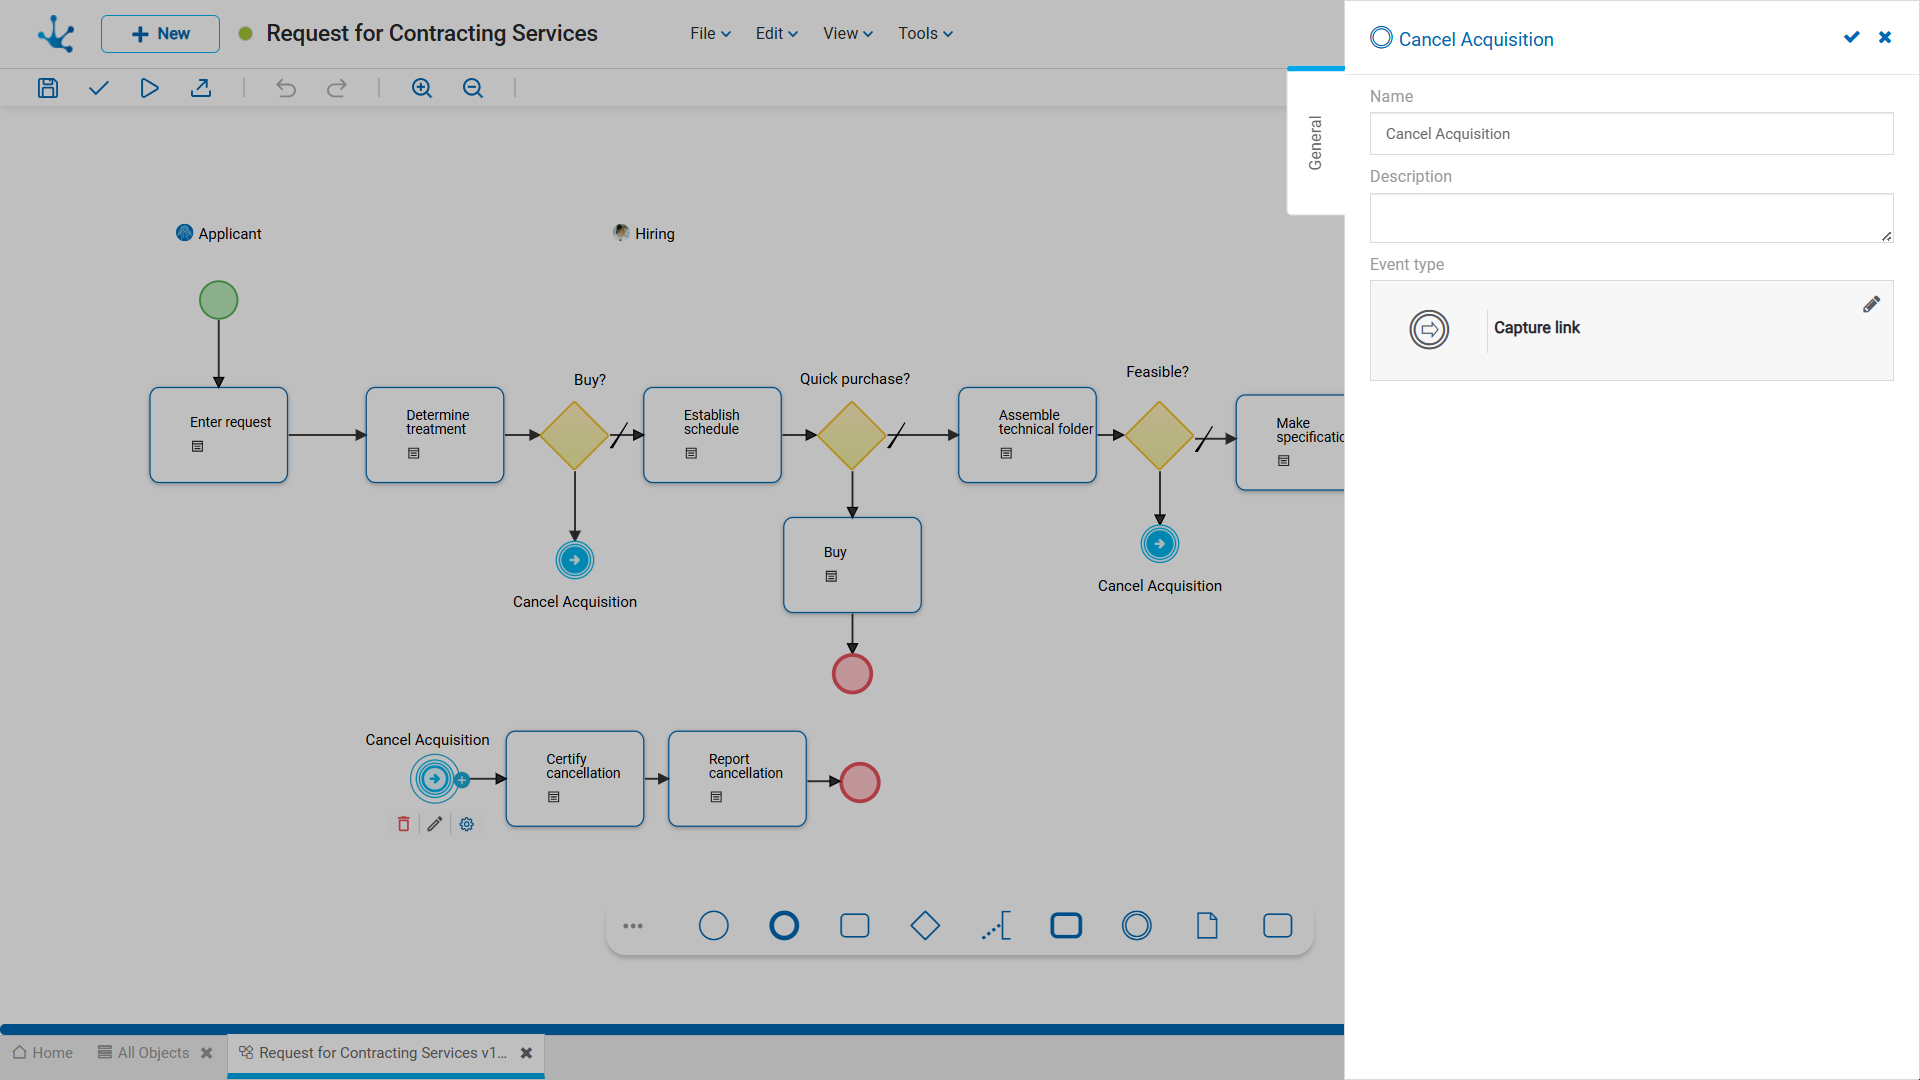Zoom out of the diagram
1920x1080 pixels.
473,88
